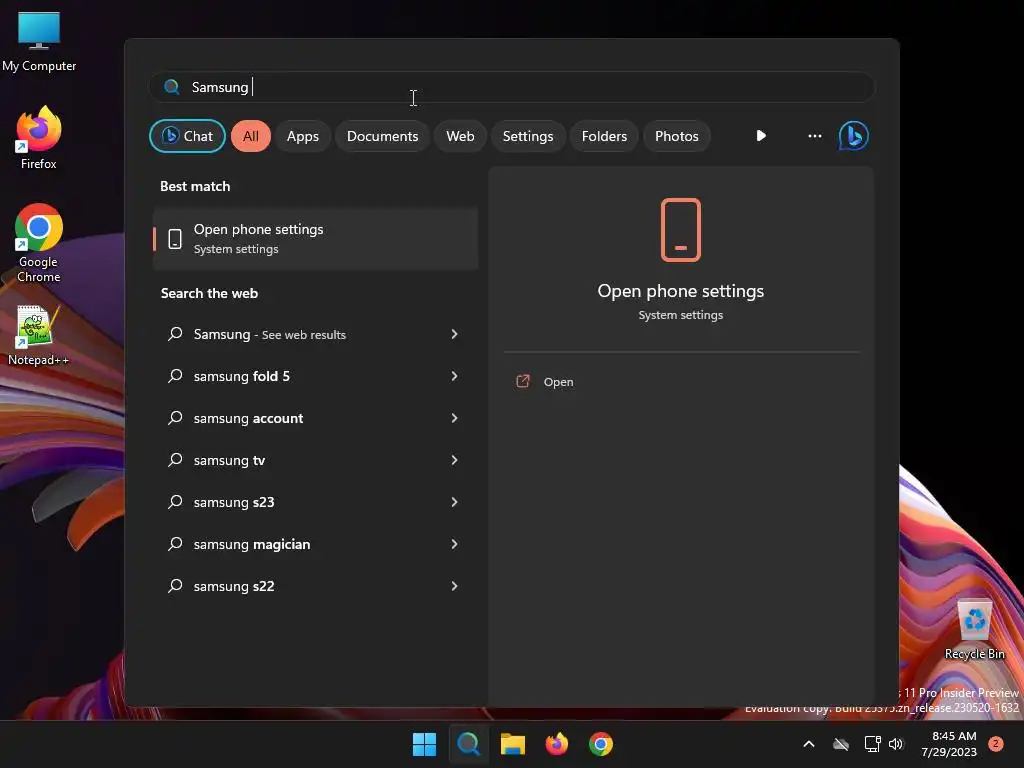1024x768 pixels.
Task: Switch to the Web filter tab
Action: (460, 136)
